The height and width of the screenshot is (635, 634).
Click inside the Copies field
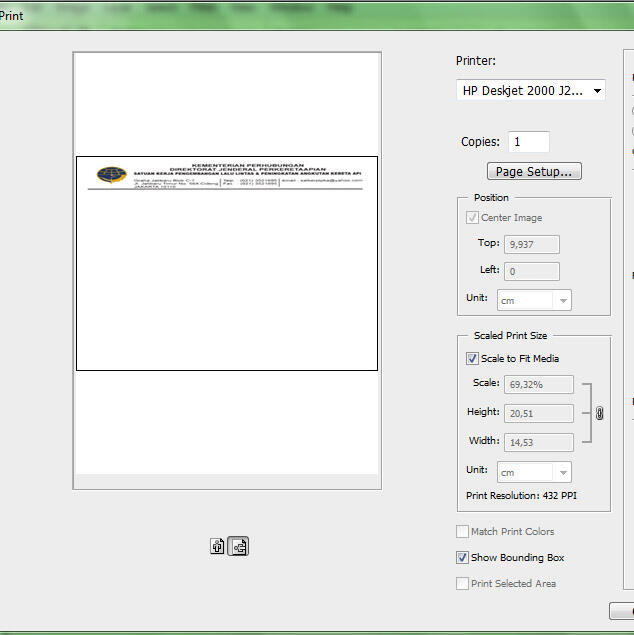click(528, 142)
